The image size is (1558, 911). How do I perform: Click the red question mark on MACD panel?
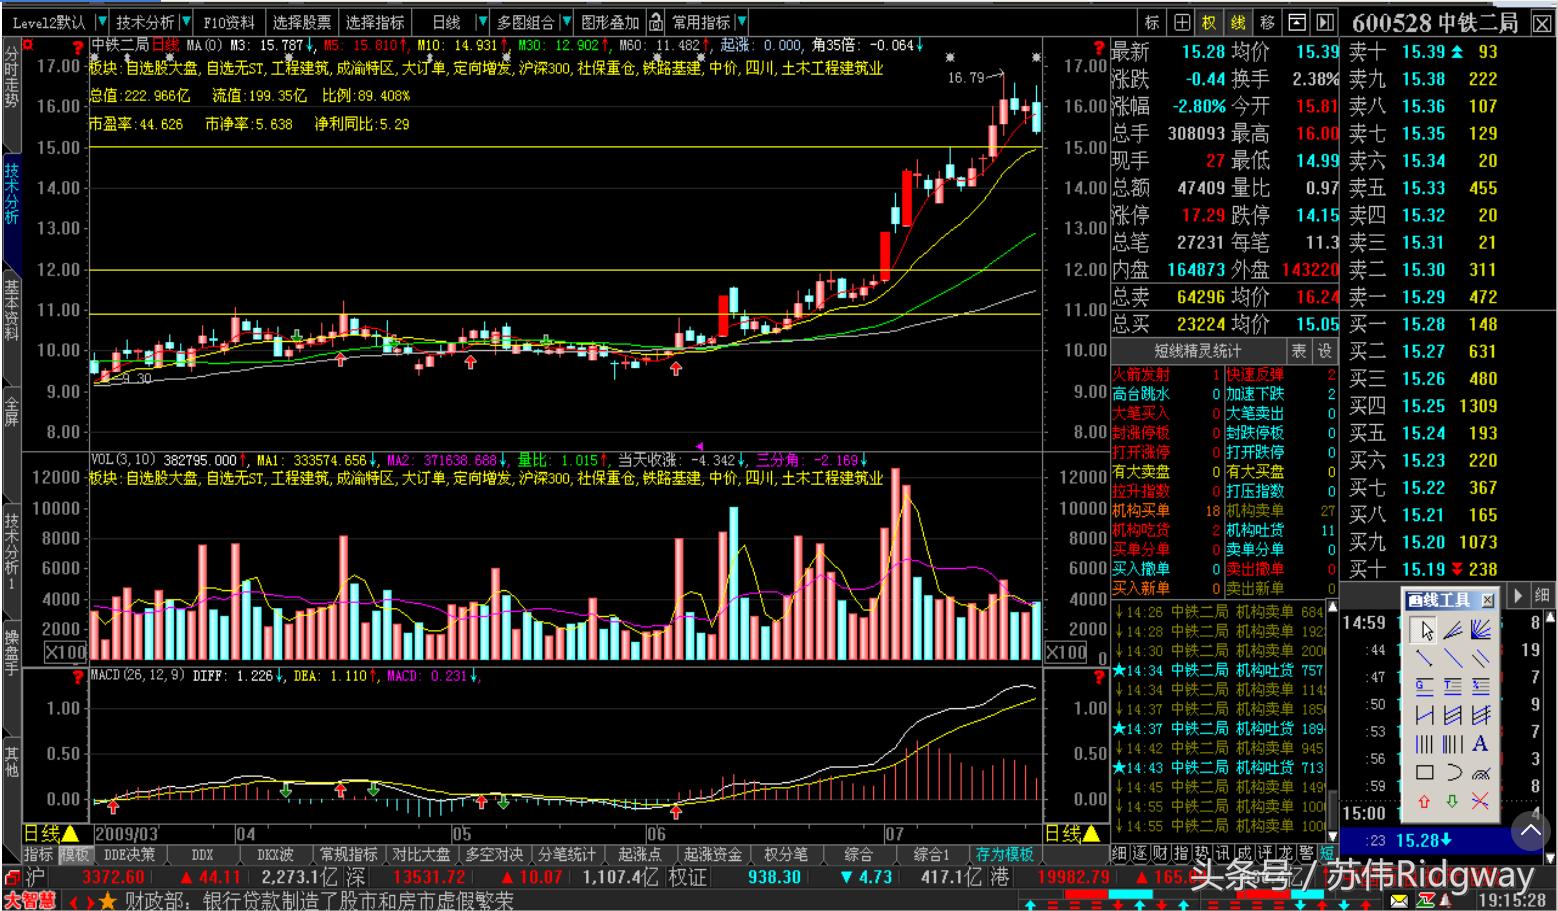pyautogui.click(x=77, y=678)
